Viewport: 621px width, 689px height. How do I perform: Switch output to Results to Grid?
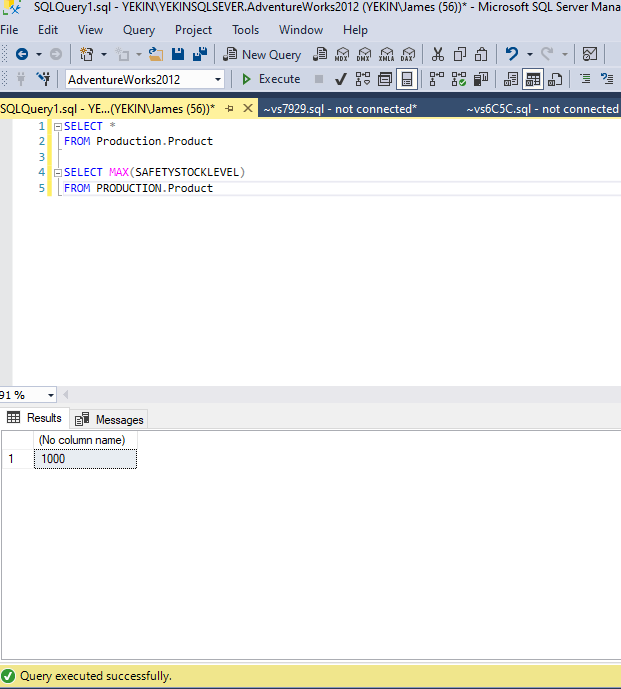pos(533,80)
